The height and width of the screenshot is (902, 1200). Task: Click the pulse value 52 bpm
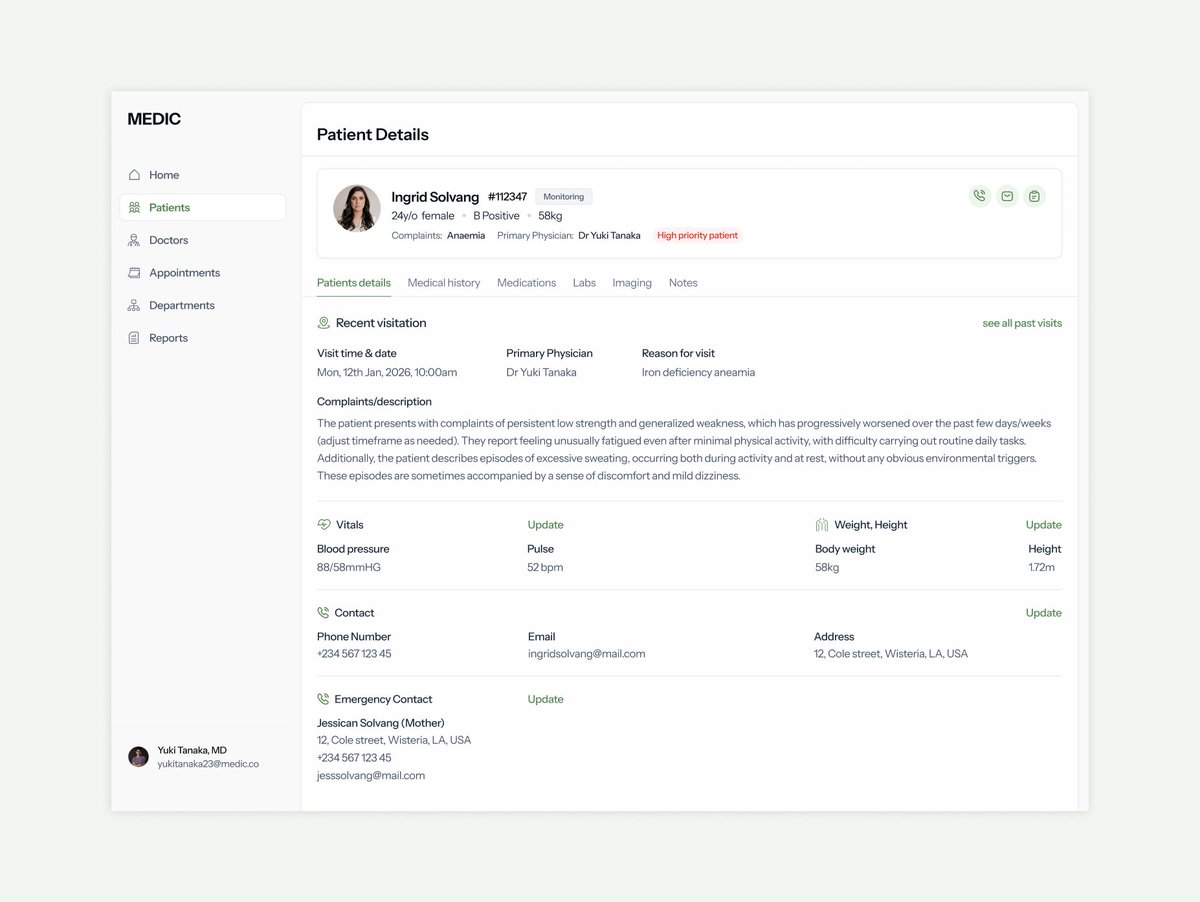pos(545,567)
